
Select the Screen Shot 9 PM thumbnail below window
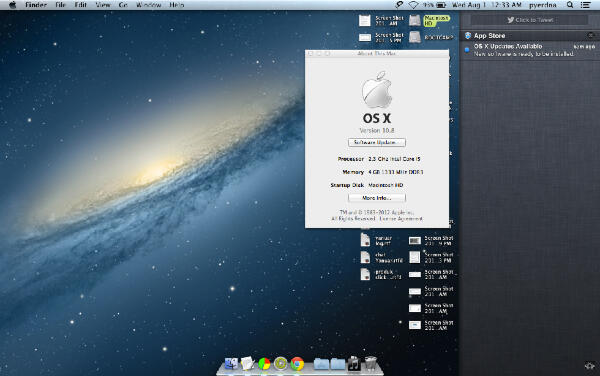pos(415,241)
